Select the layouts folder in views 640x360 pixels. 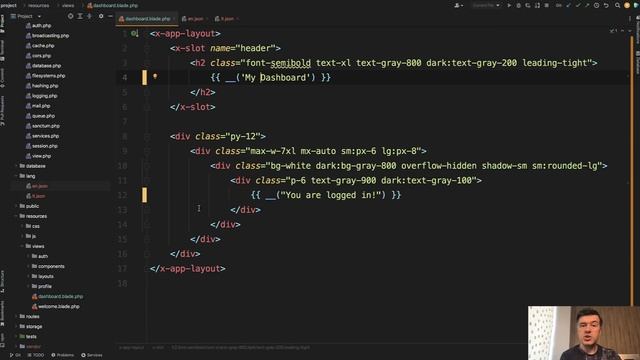pyautogui.click(x=43, y=276)
